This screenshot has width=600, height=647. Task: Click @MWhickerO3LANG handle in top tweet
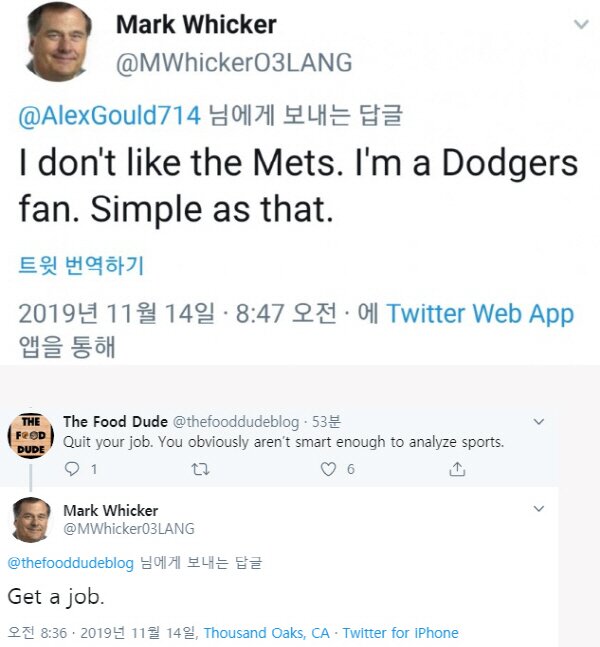(x=234, y=62)
